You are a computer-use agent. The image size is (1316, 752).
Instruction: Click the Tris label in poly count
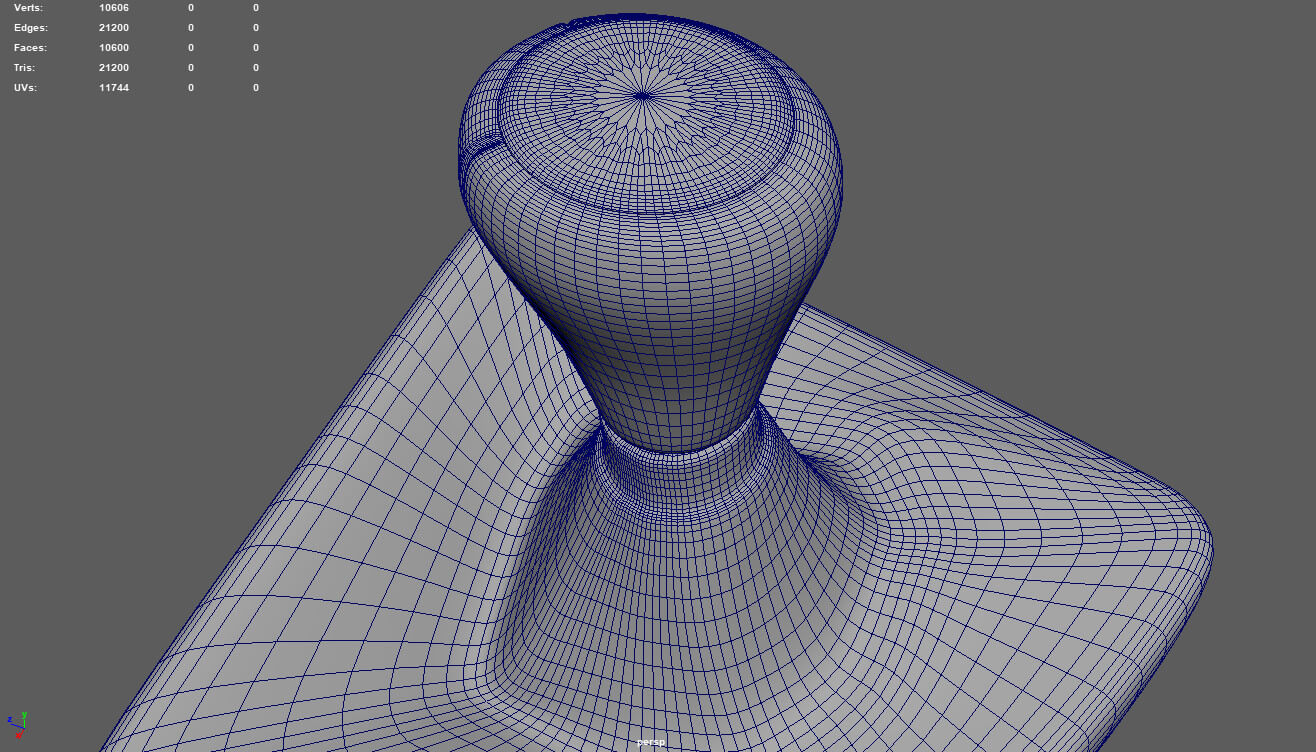pos(25,68)
